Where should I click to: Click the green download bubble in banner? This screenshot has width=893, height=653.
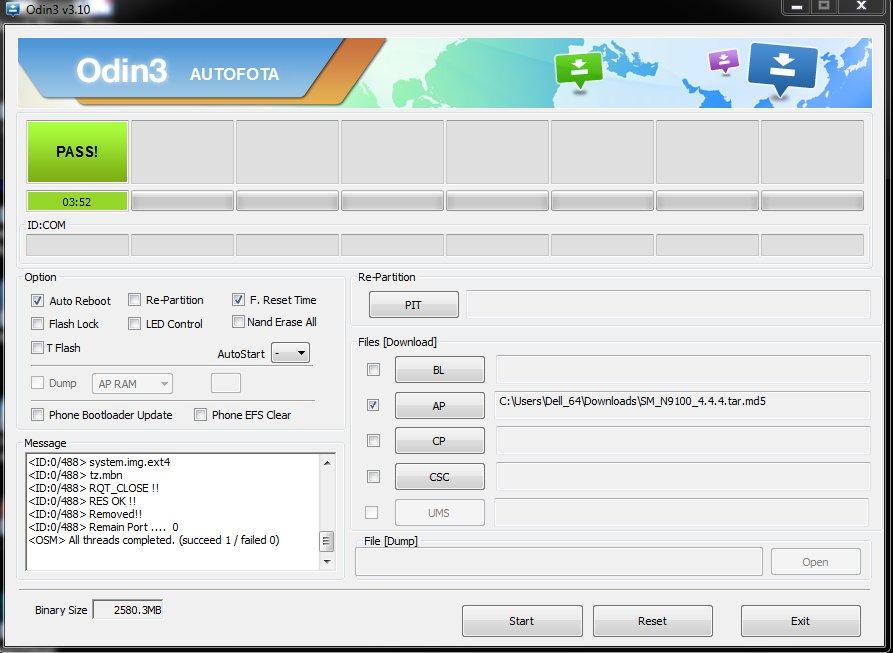(579, 70)
